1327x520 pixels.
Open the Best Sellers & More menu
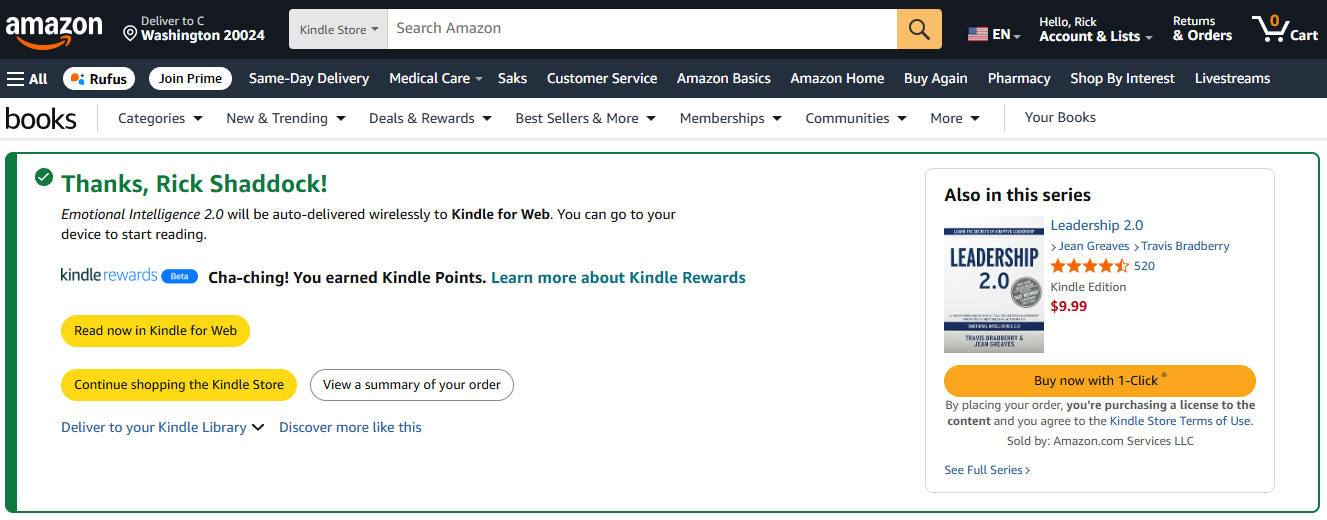pos(585,118)
